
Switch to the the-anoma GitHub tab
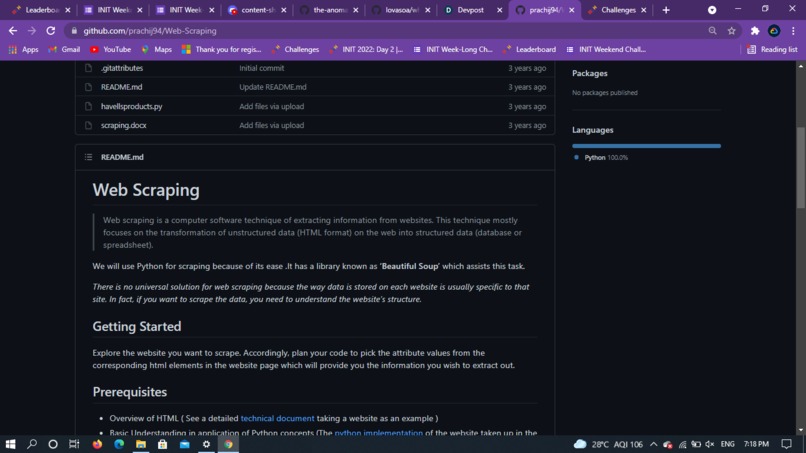(329, 10)
